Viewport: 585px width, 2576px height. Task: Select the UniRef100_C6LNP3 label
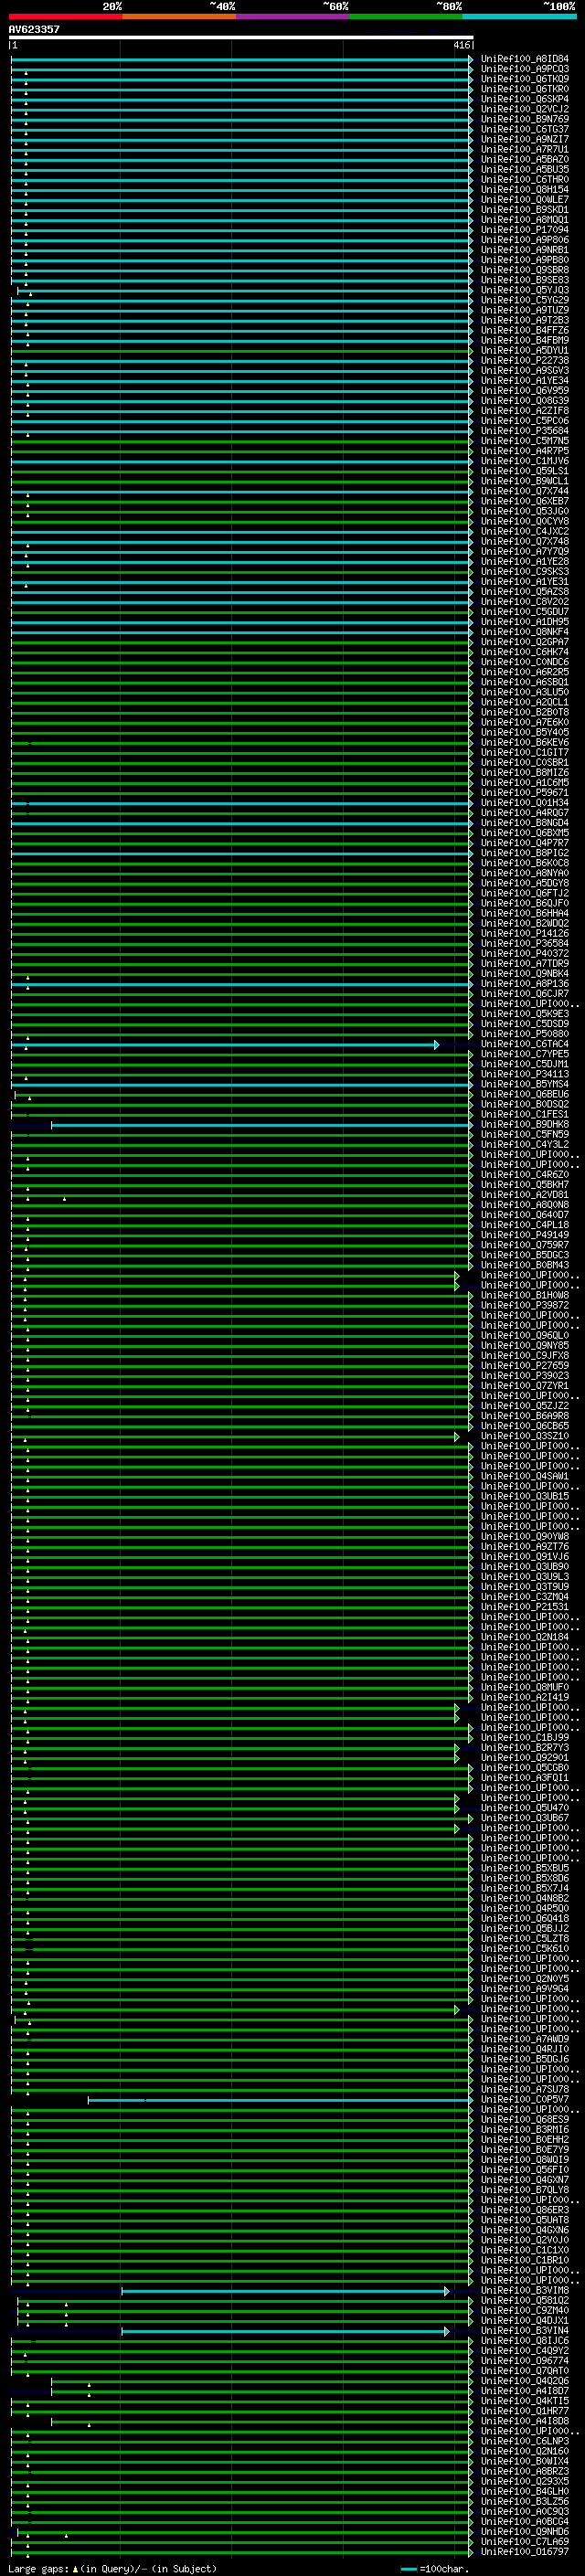click(525, 2442)
